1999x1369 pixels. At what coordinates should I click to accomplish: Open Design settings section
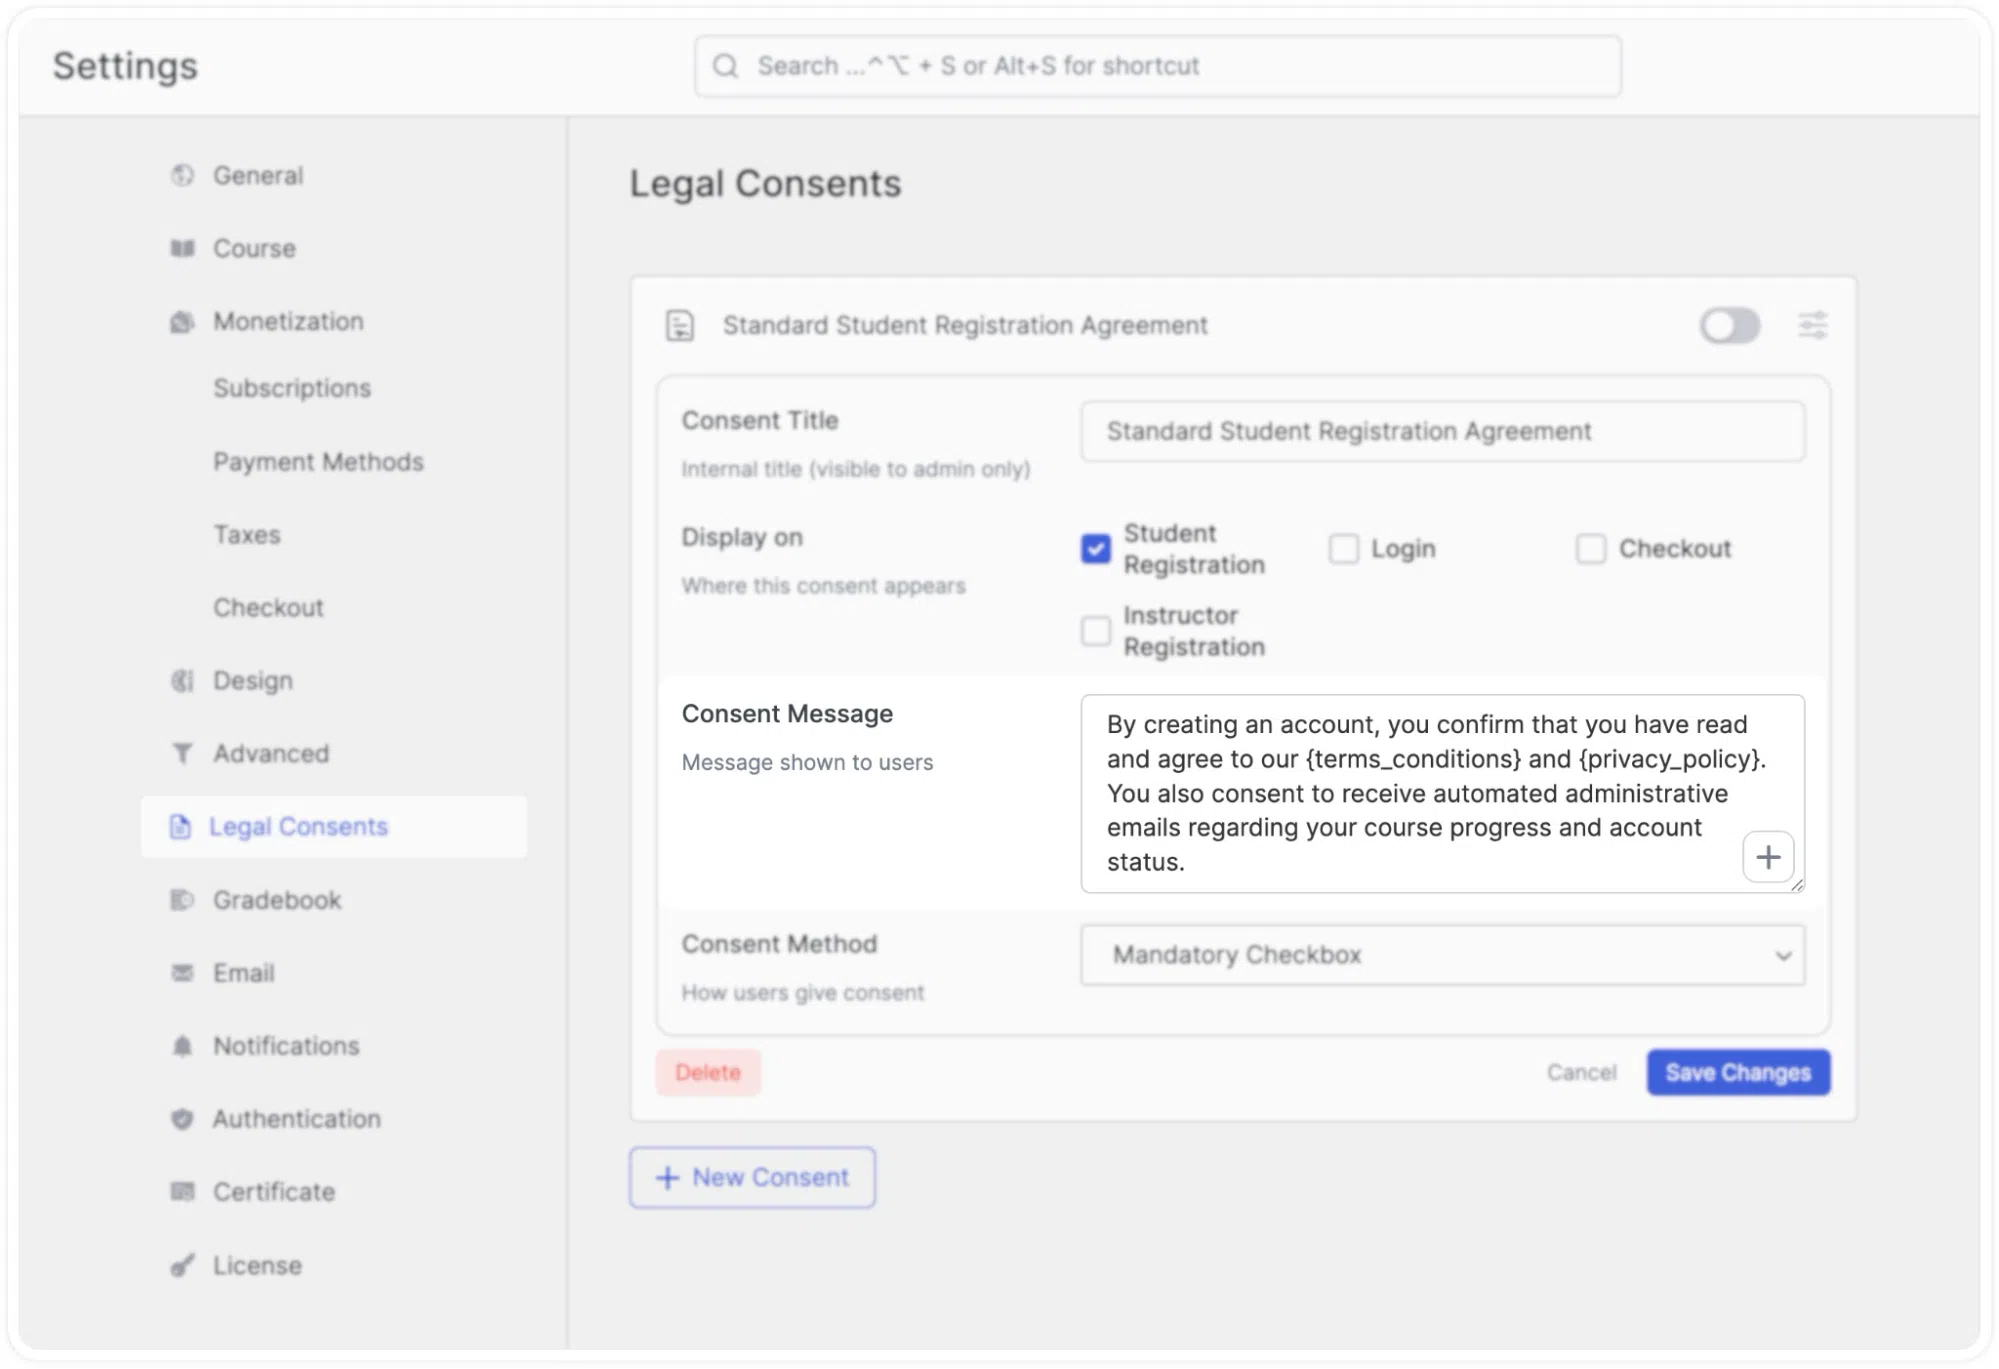click(x=253, y=680)
